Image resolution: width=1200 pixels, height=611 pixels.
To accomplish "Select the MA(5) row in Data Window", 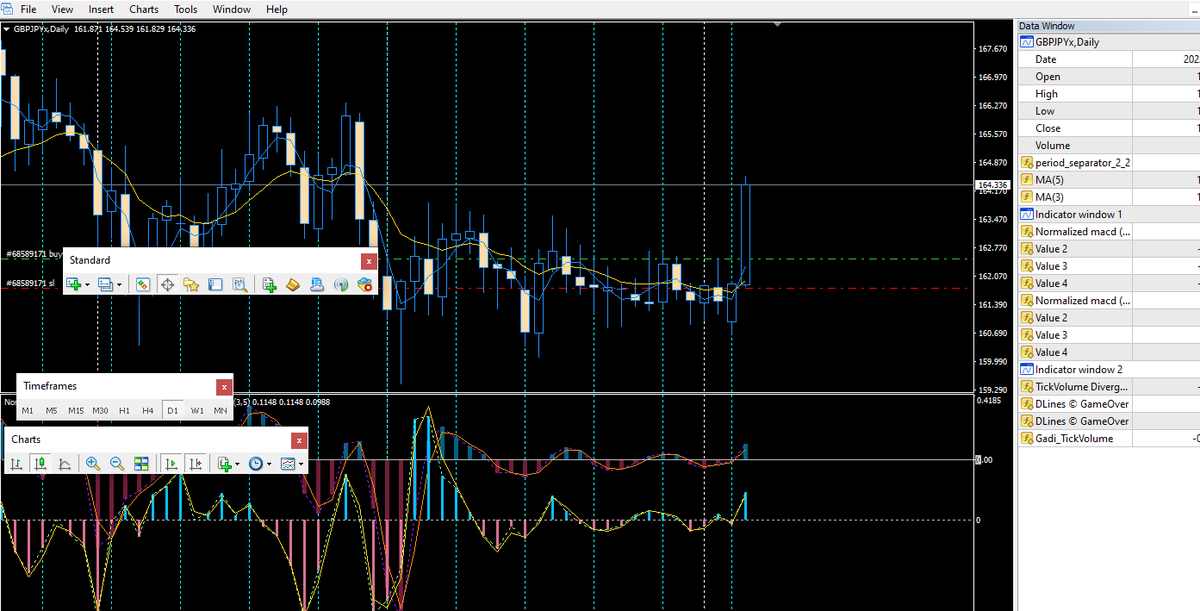I will 1108,179.
